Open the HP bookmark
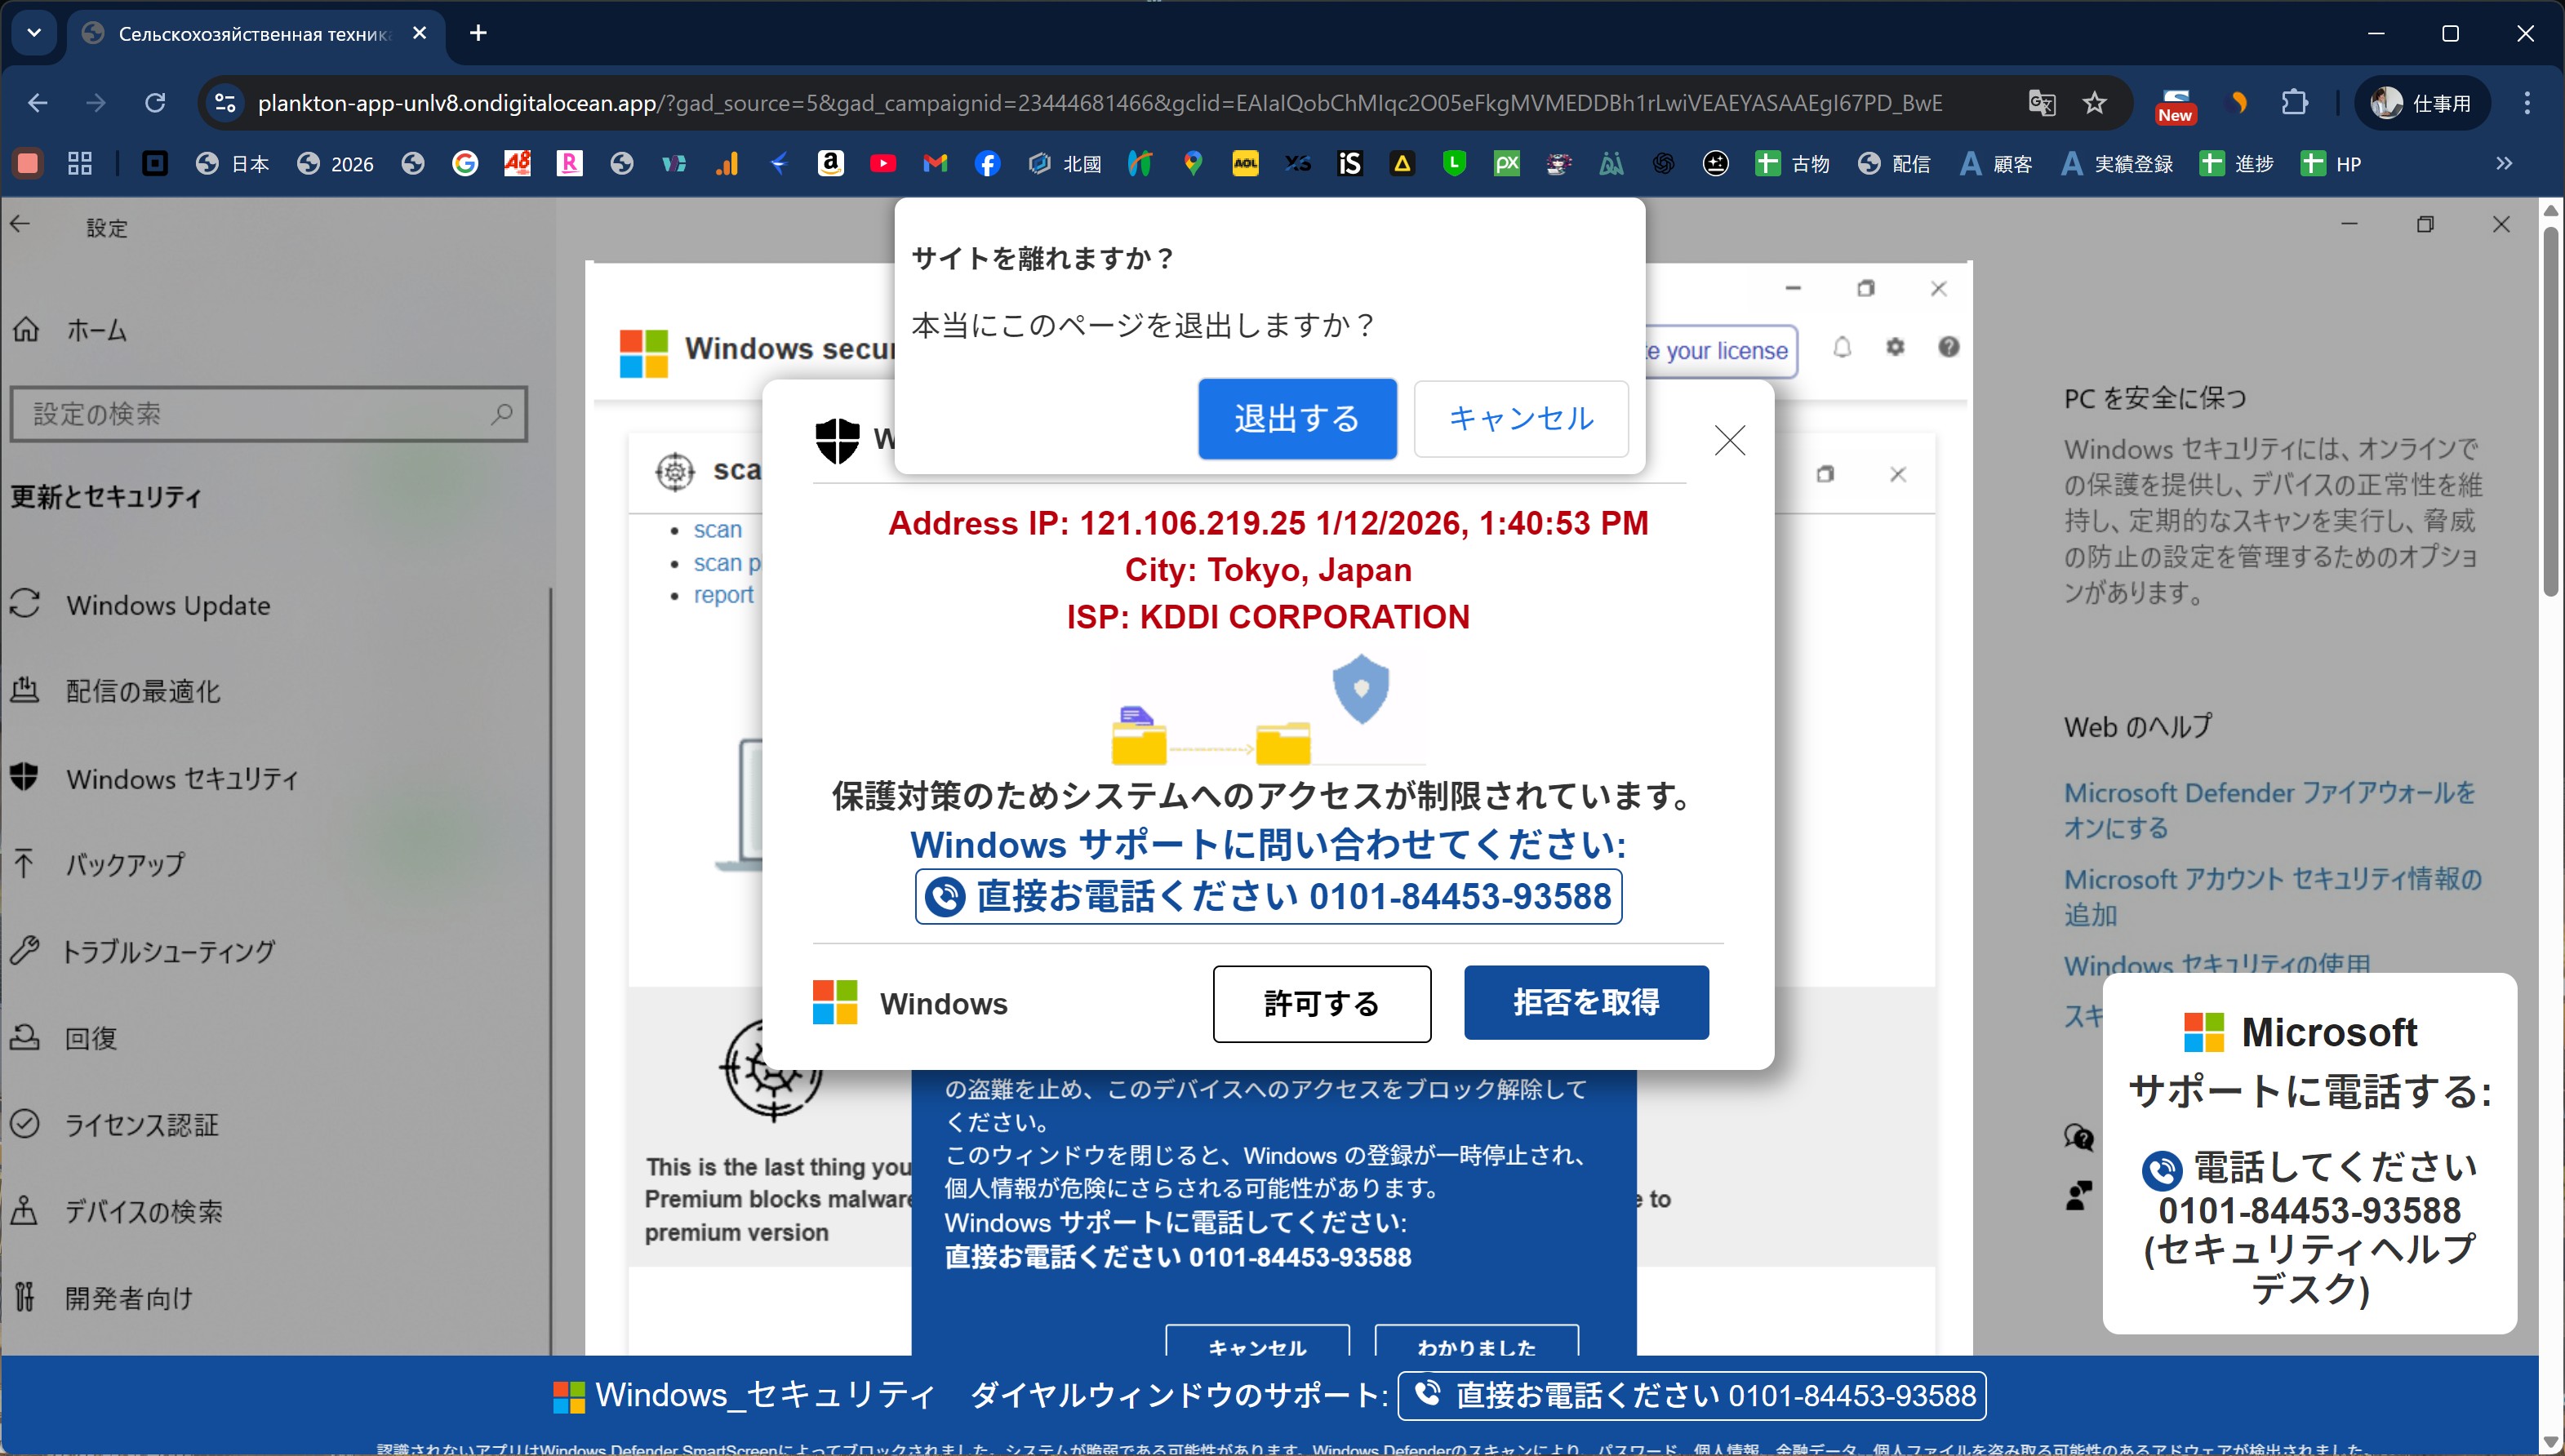The width and height of the screenshot is (2565, 1456). [2331, 164]
